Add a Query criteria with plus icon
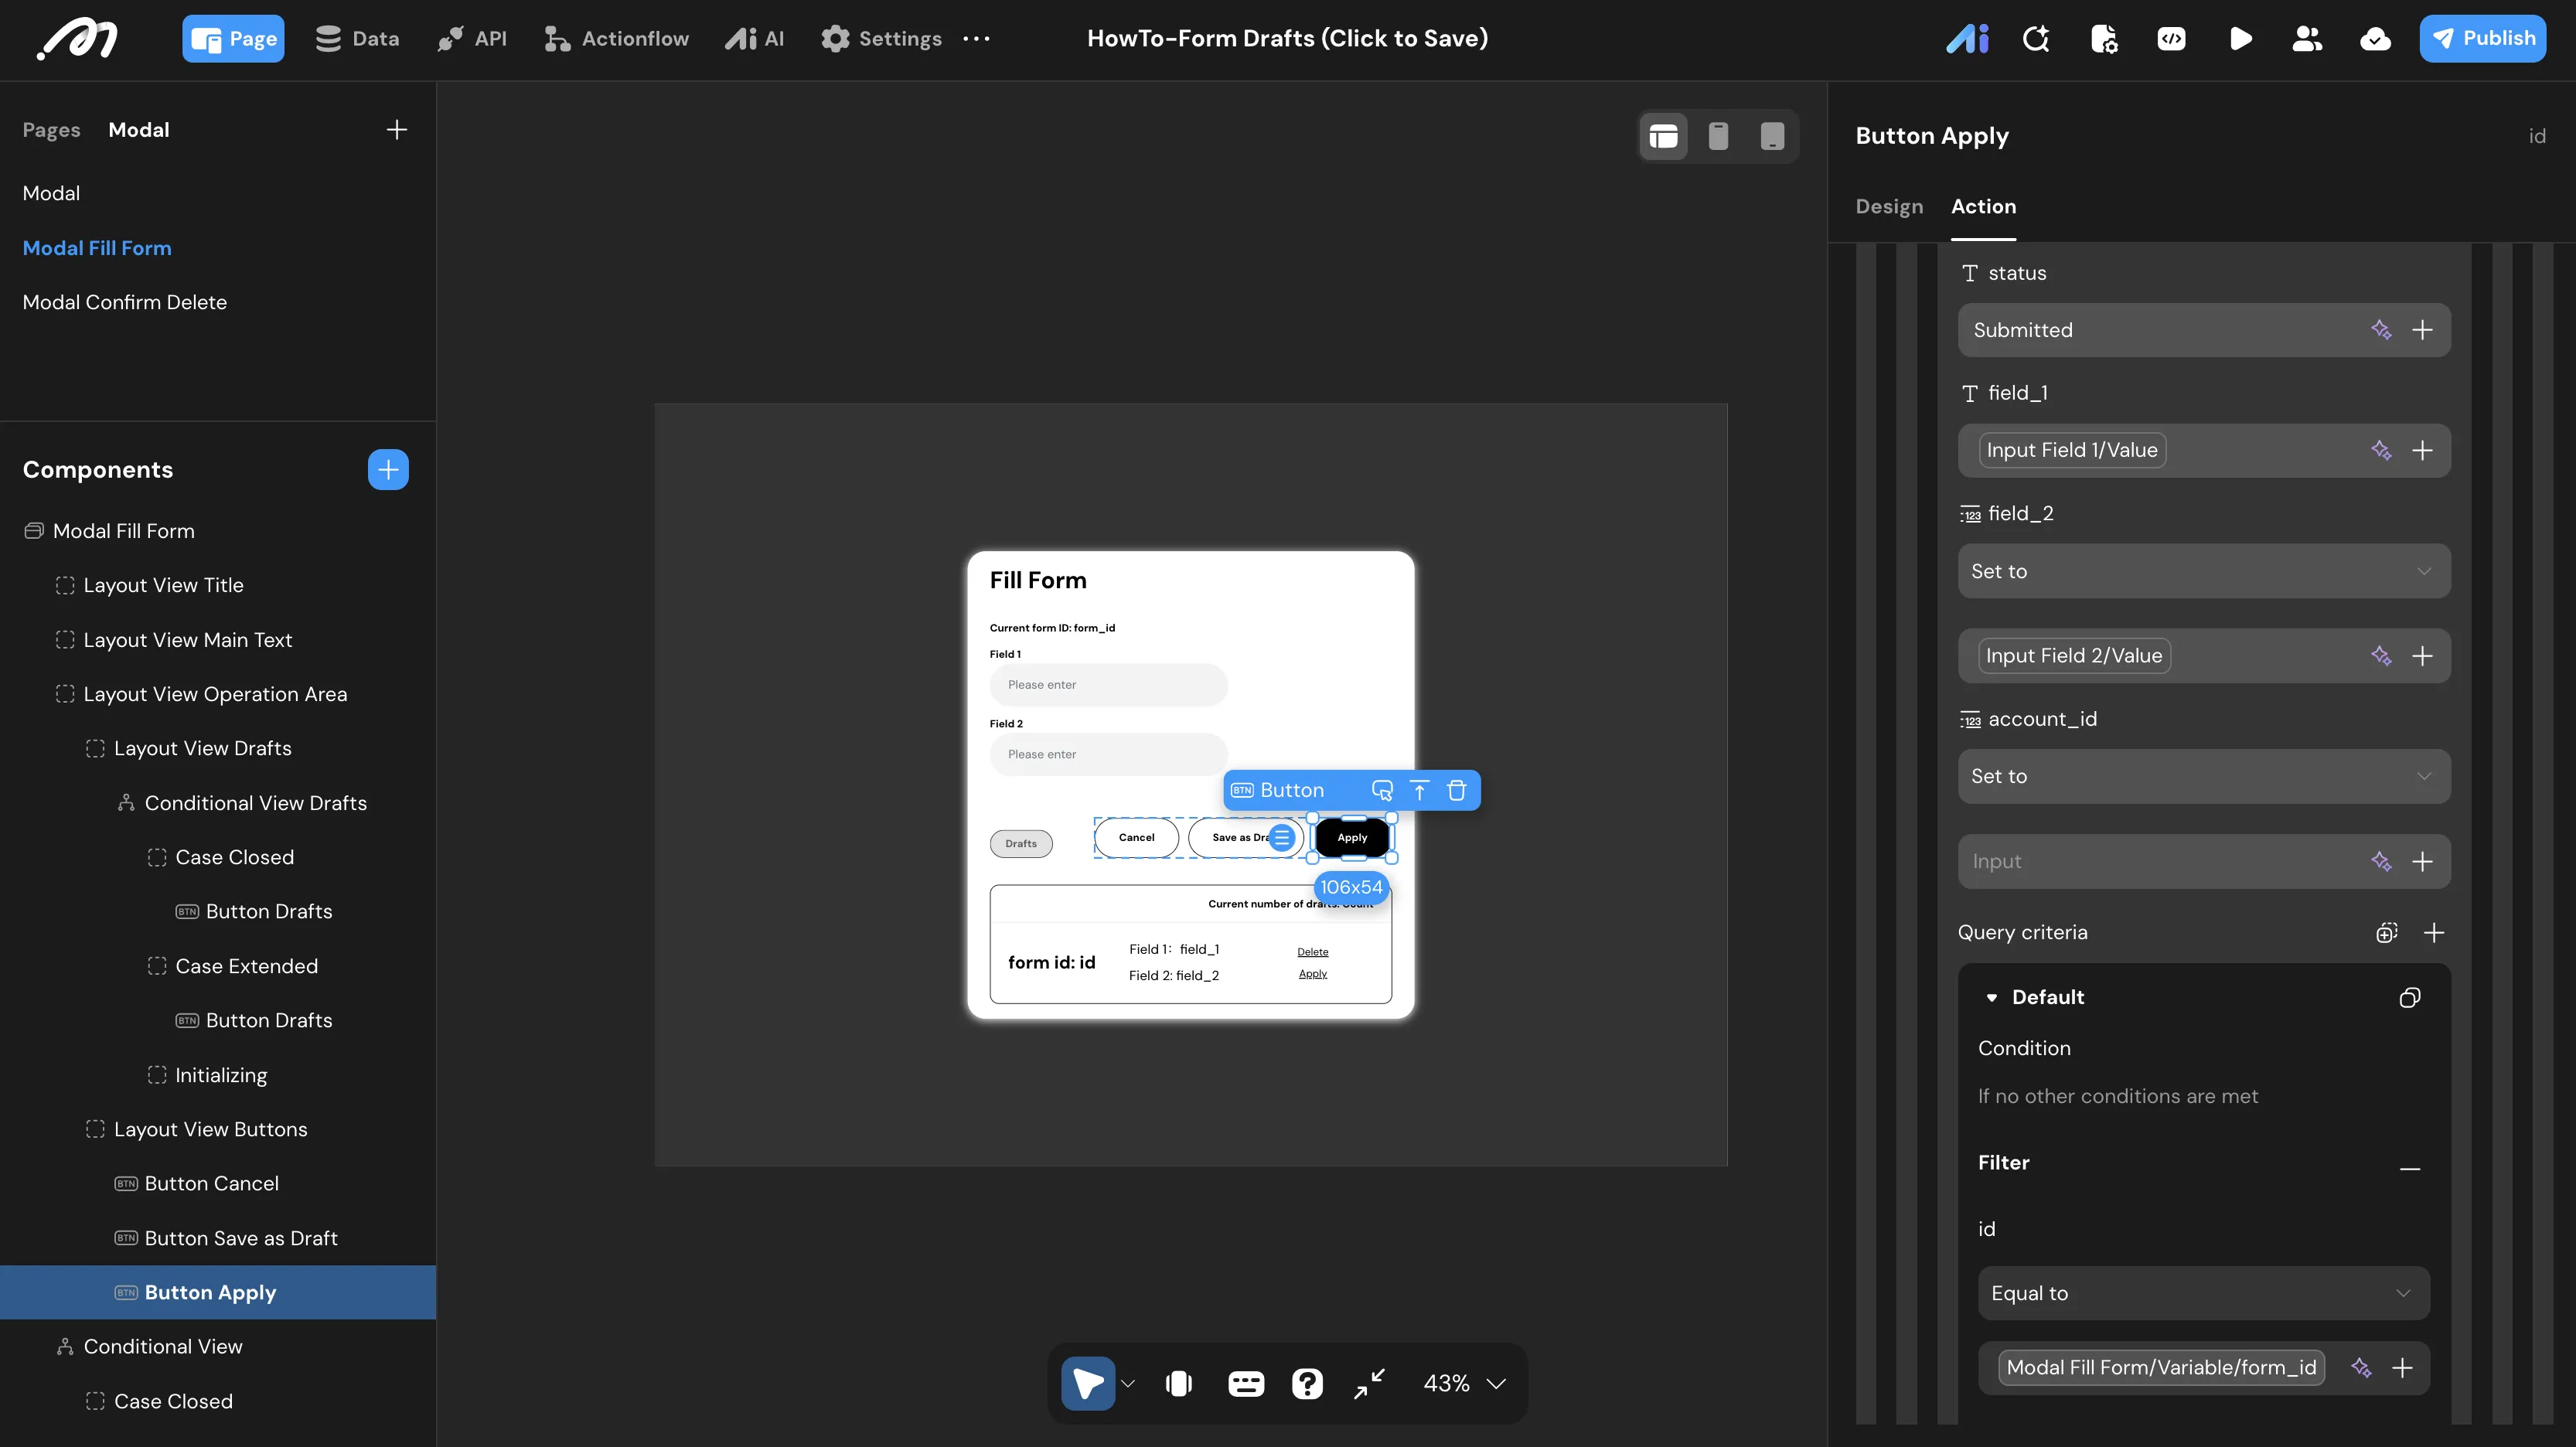 point(2434,933)
